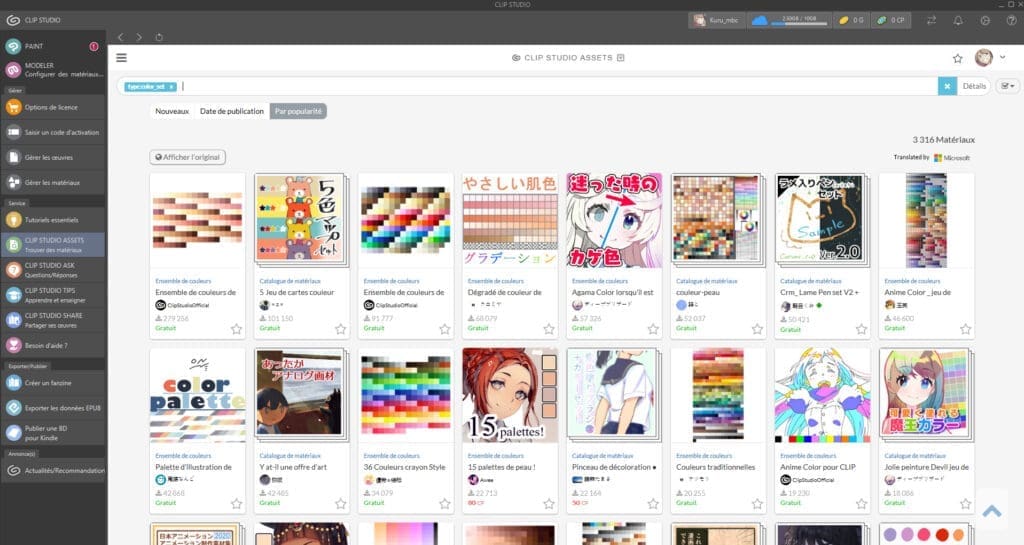Image resolution: width=1024 pixels, height=545 pixels.
Task: Open help question mark icon
Action: coord(1012,20)
